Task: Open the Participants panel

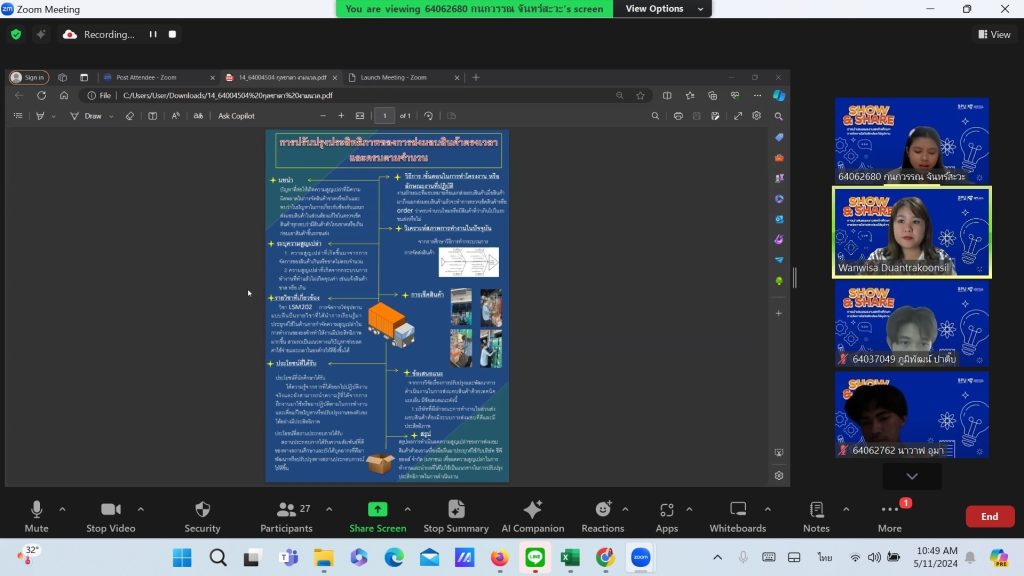Action: [286, 517]
